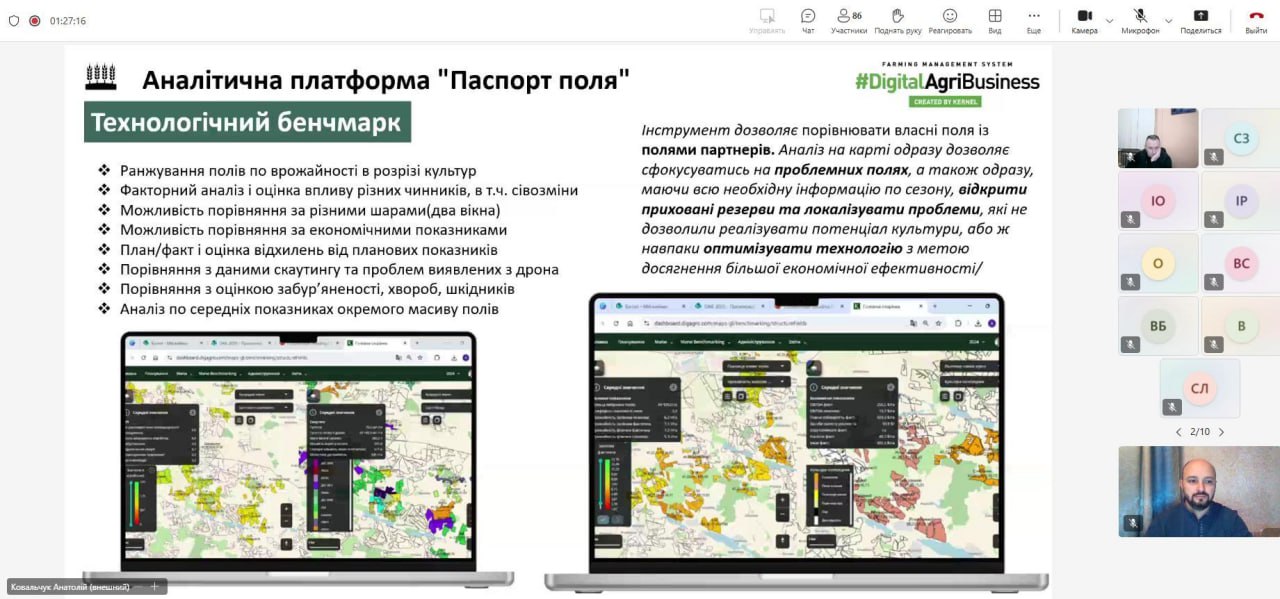Click the red recording indicator icon
The height and width of the screenshot is (599, 1280).
click(x=34, y=20)
